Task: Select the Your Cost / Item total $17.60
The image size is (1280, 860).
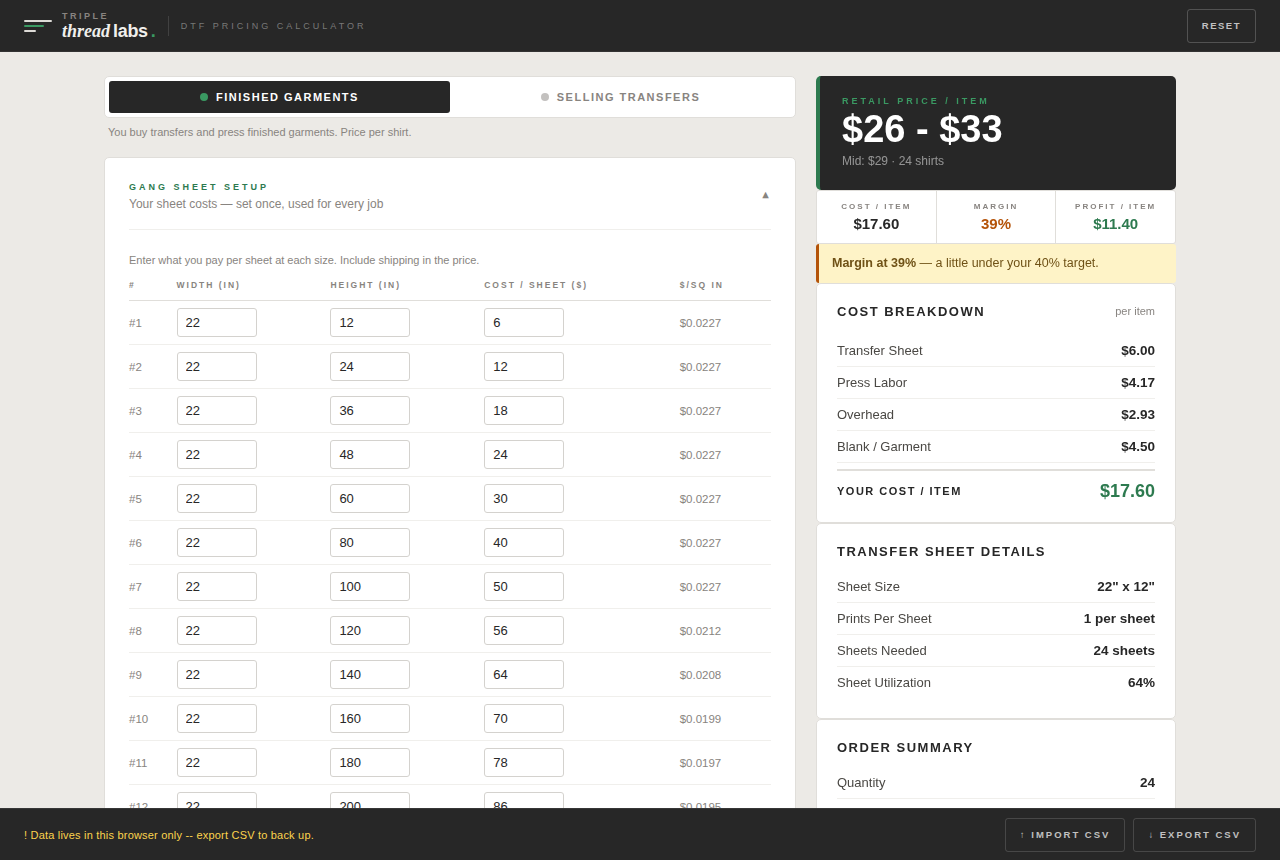Action: pyautogui.click(x=1127, y=491)
